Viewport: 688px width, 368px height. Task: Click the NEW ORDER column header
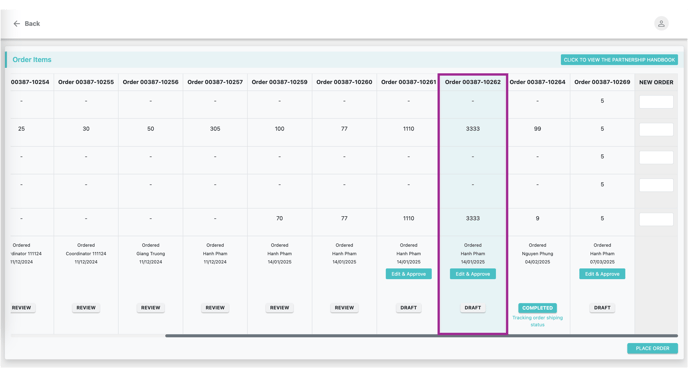click(656, 82)
